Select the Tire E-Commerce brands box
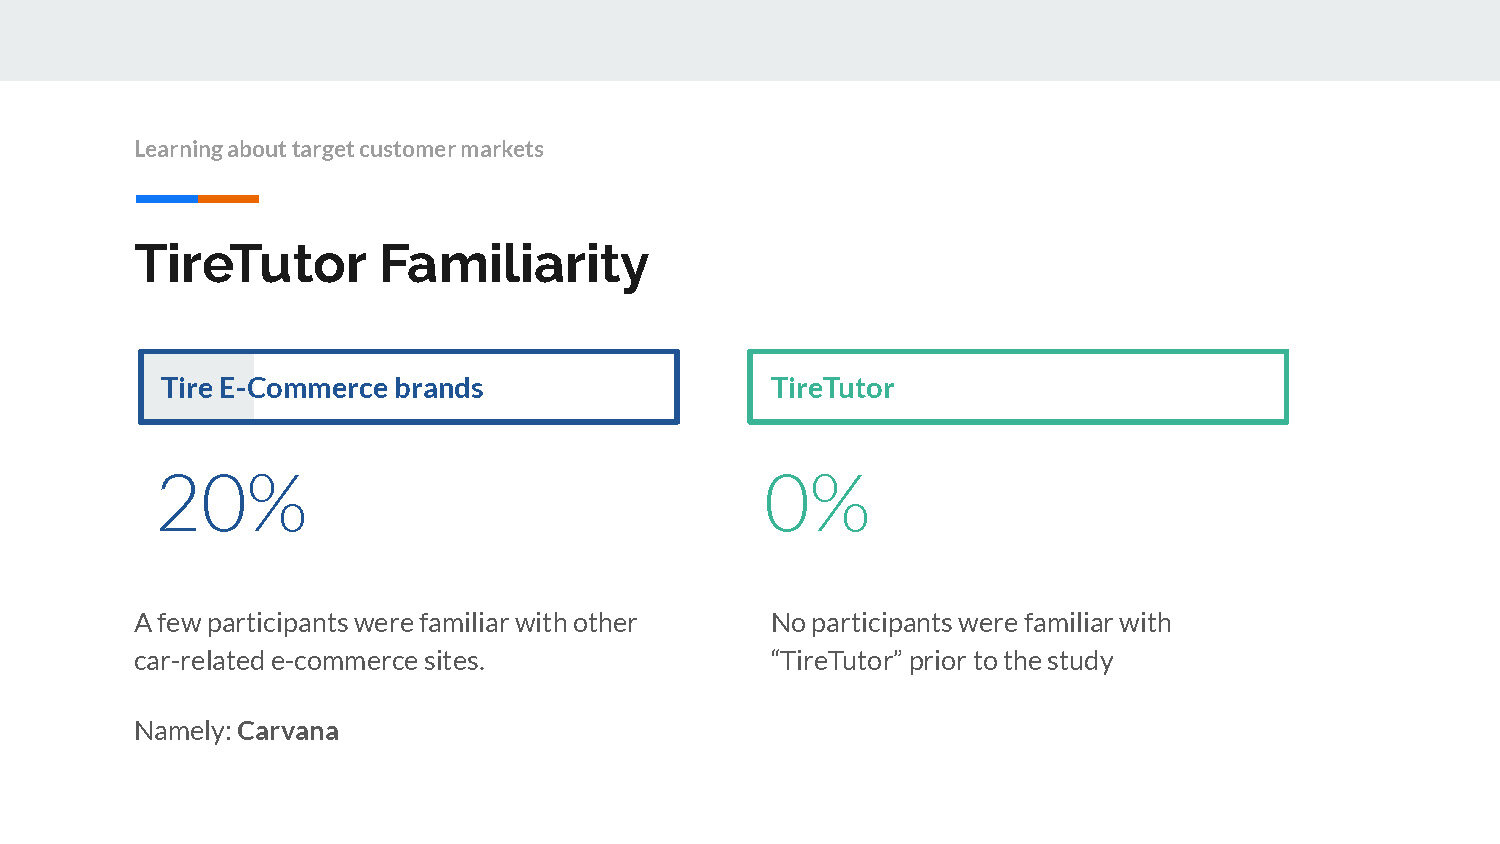This screenshot has width=1500, height=844. coord(409,387)
